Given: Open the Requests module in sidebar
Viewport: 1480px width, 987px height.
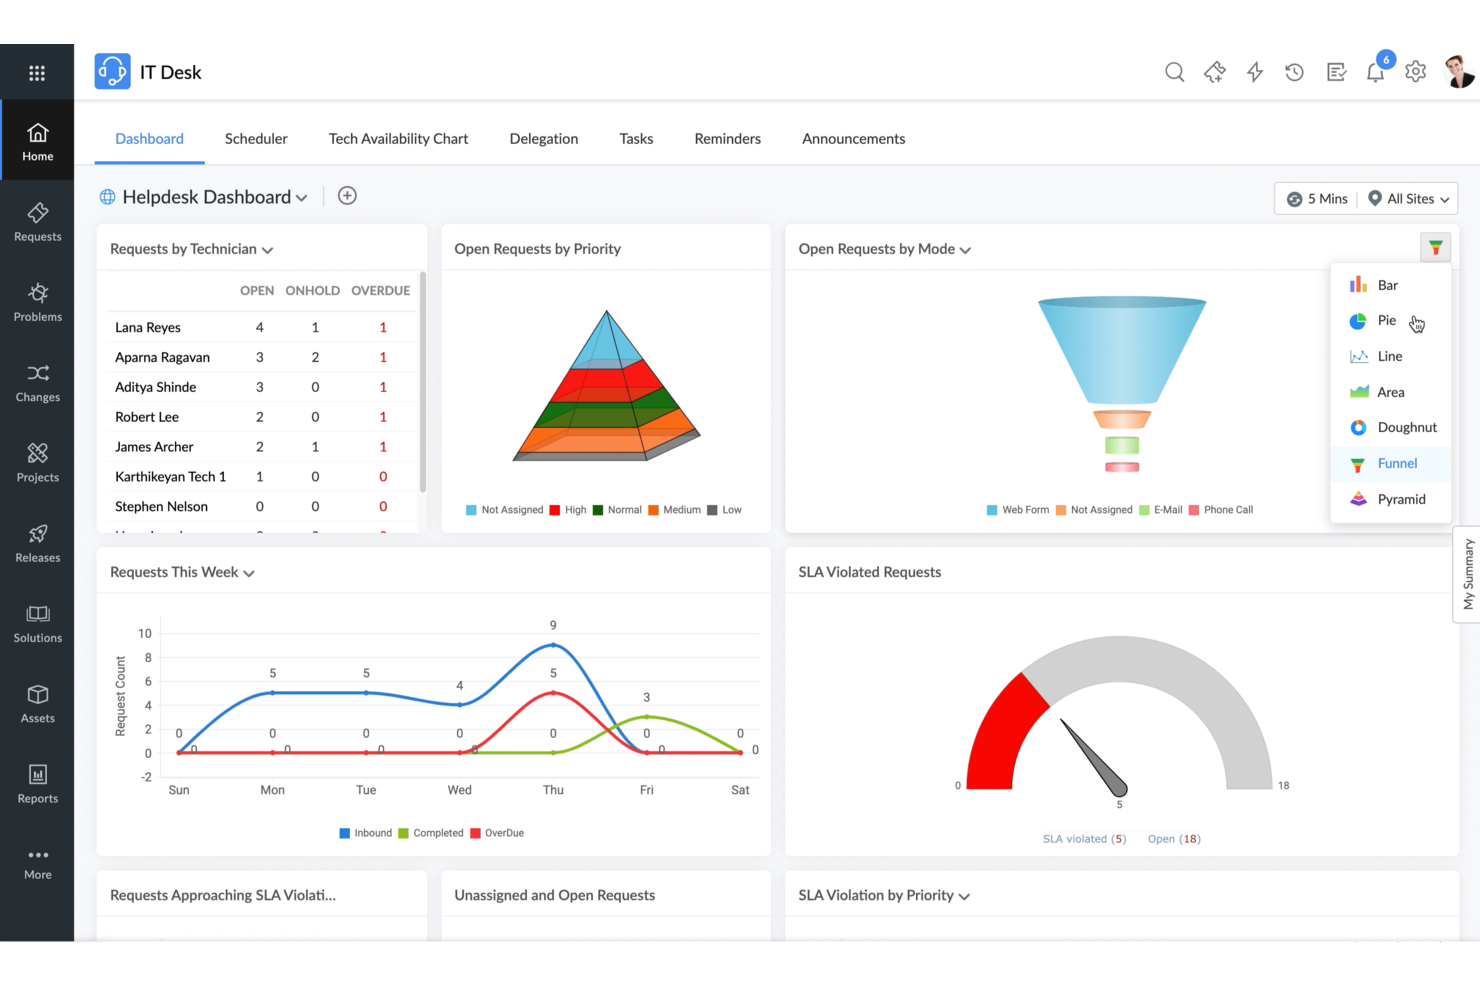Looking at the screenshot, I should click(37, 222).
